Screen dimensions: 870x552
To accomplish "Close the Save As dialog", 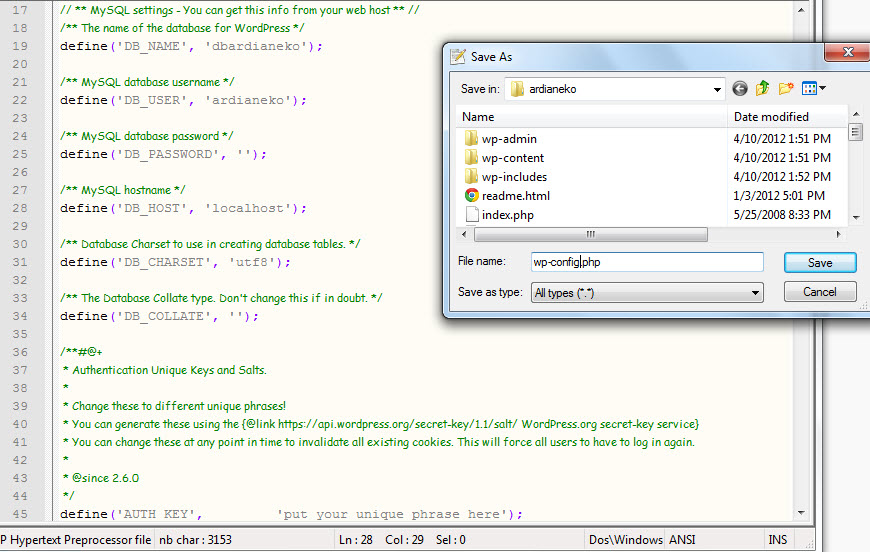I will tap(848, 52).
